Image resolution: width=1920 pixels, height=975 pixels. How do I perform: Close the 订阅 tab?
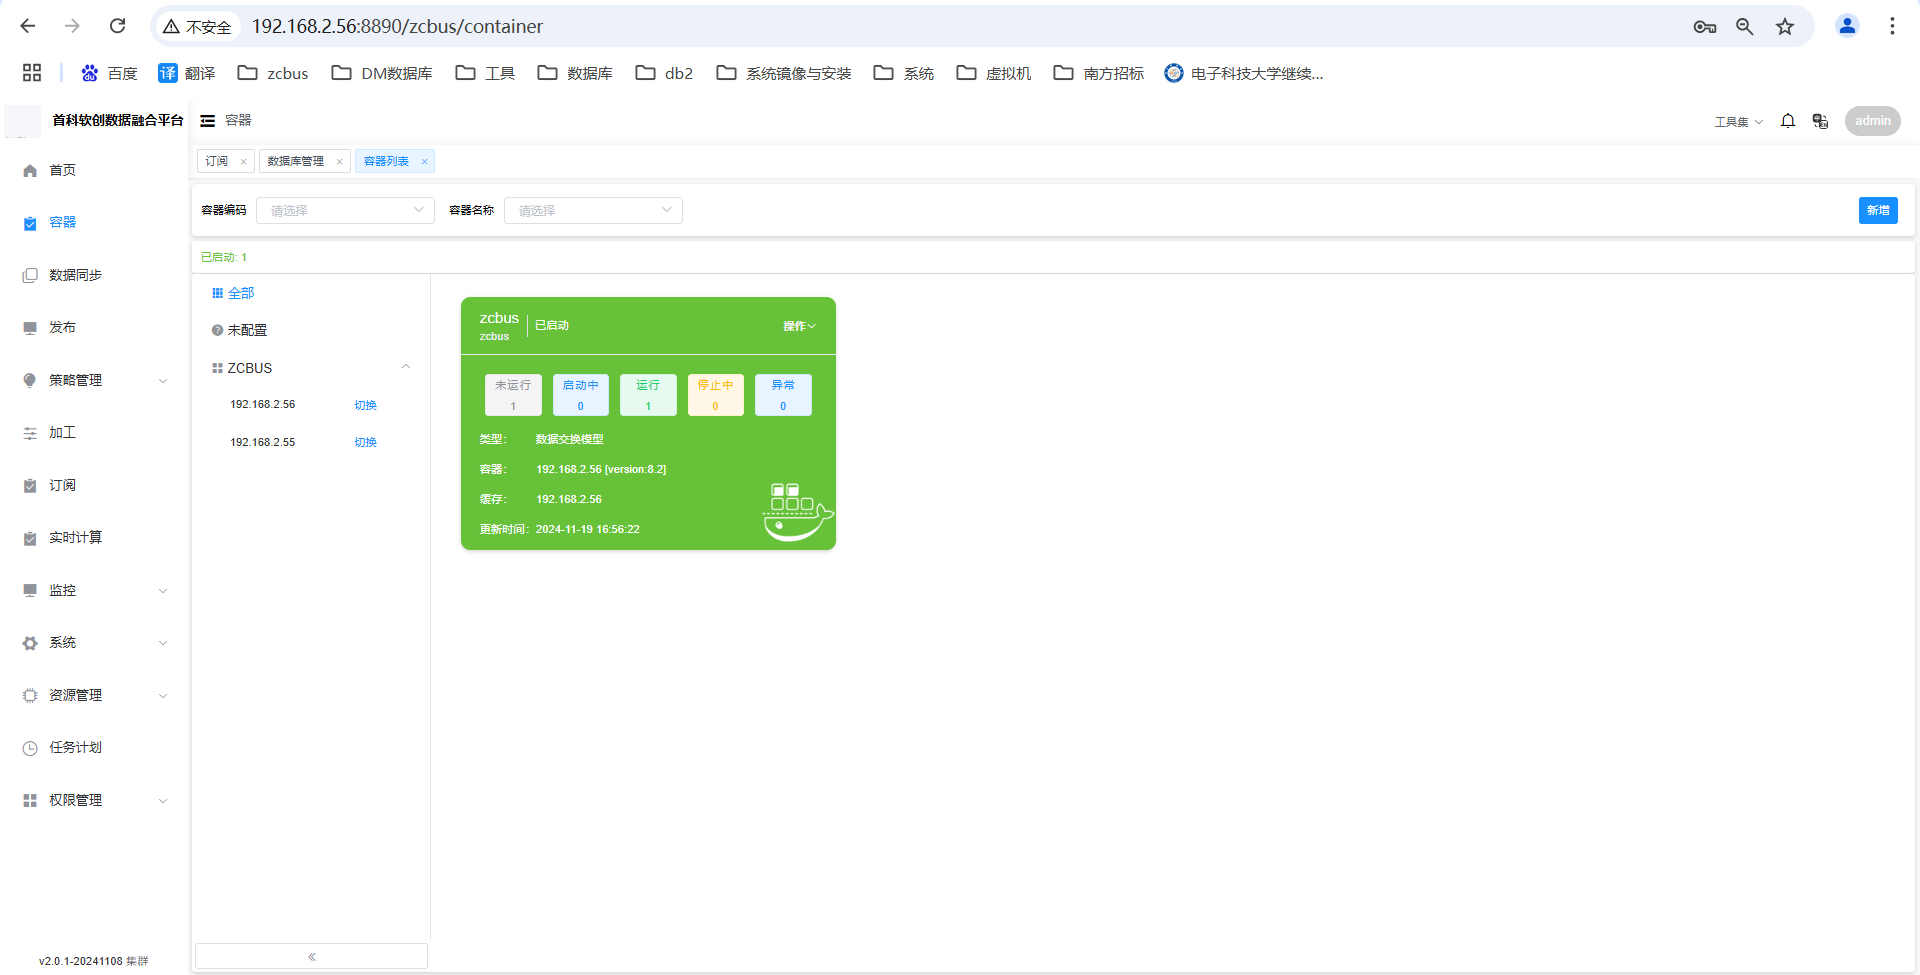pos(243,162)
